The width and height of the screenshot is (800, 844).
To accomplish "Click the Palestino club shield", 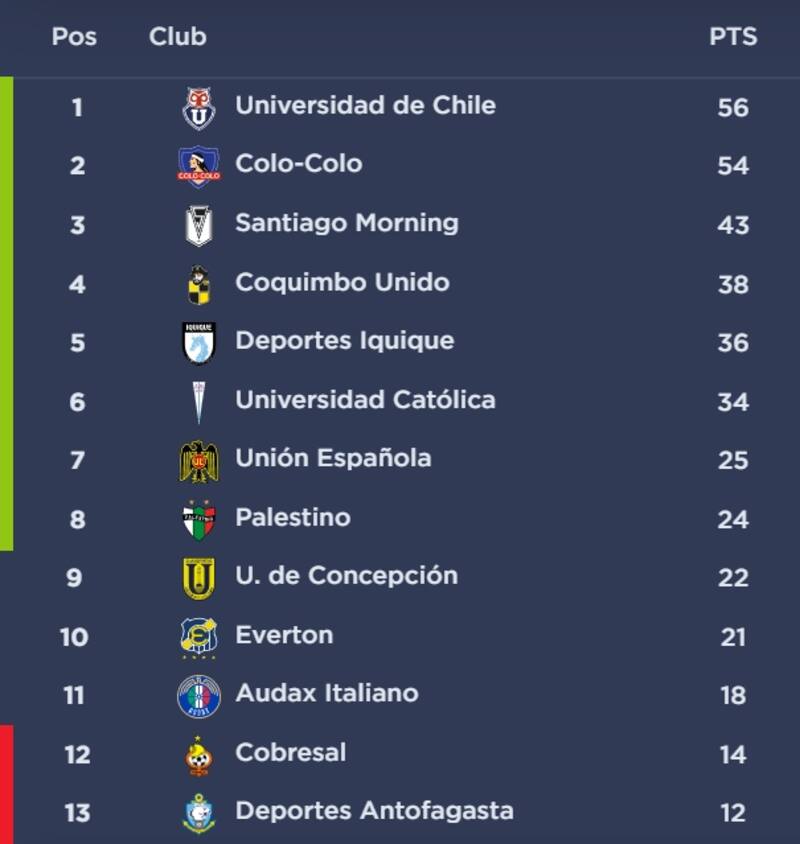I will click(199, 520).
